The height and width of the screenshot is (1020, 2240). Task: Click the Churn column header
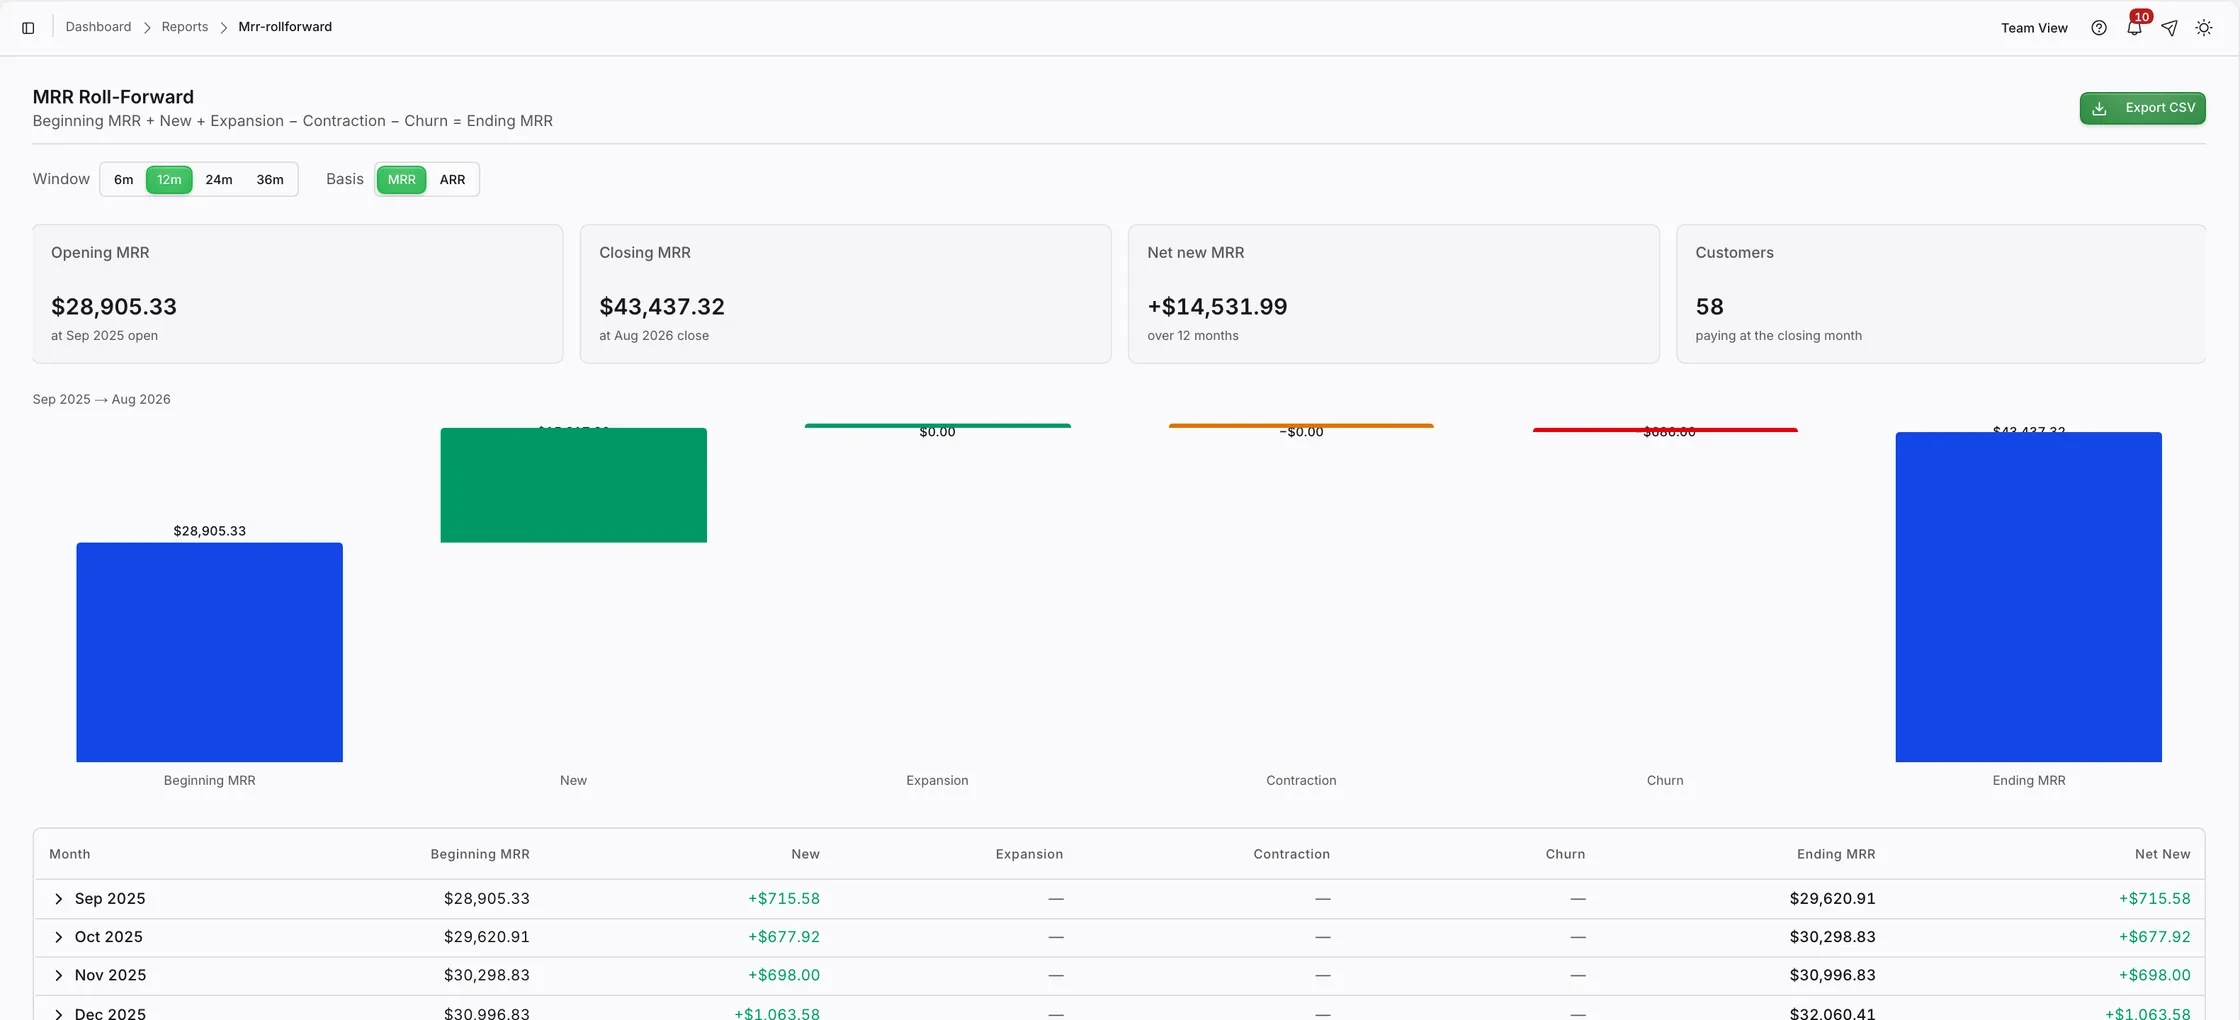click(1565, 854)
